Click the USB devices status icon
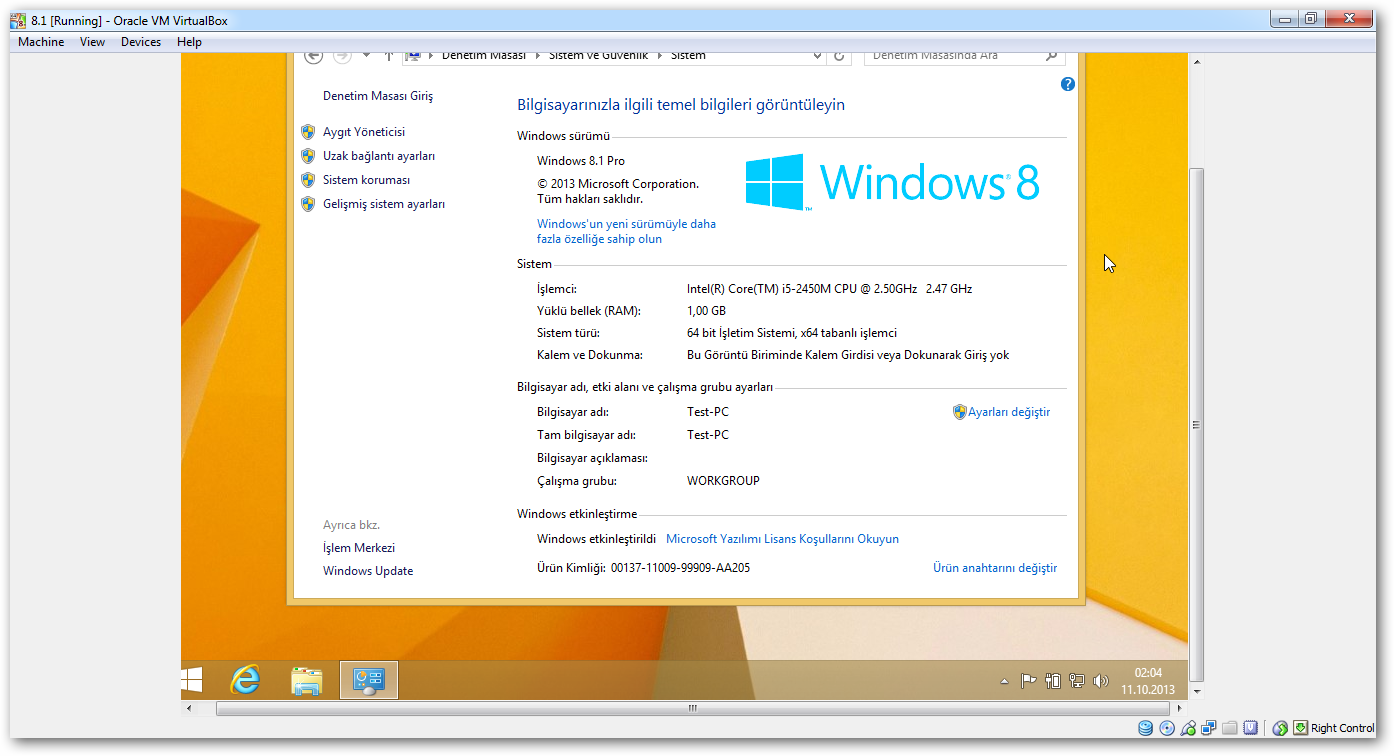This screenshot has width=1394, height=756. tap(1188, 728)
